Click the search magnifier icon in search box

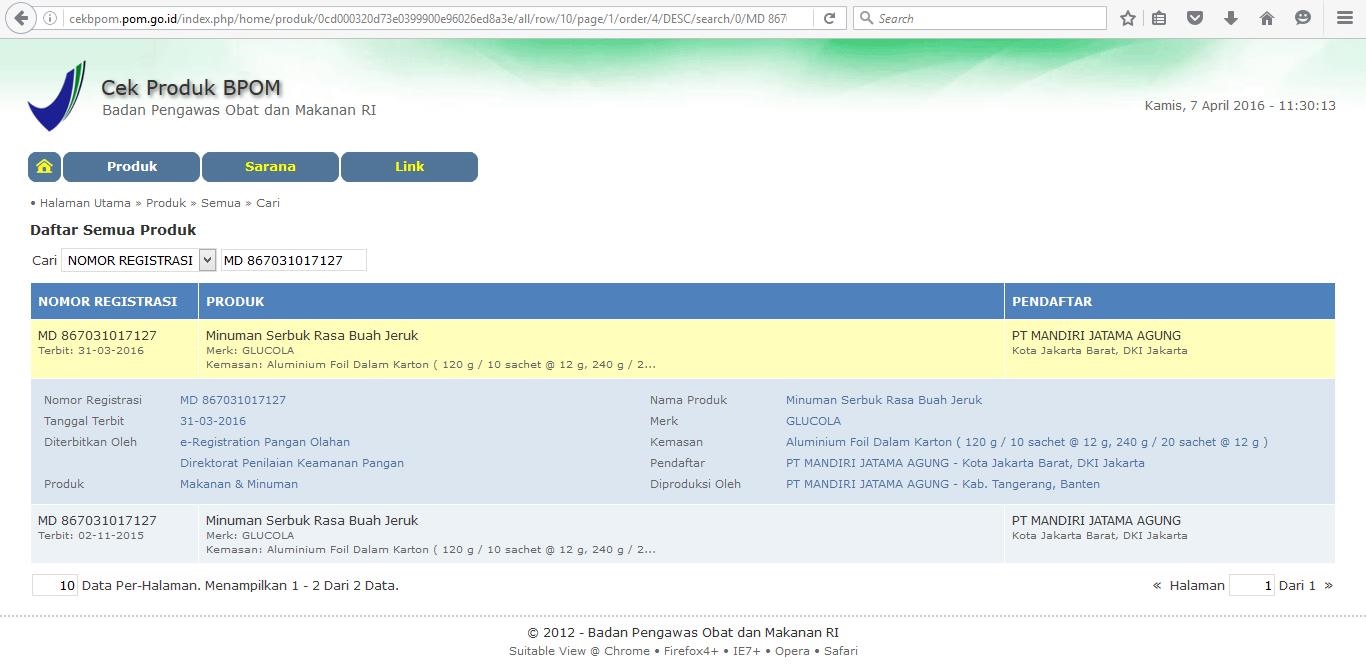click(867, 18)
